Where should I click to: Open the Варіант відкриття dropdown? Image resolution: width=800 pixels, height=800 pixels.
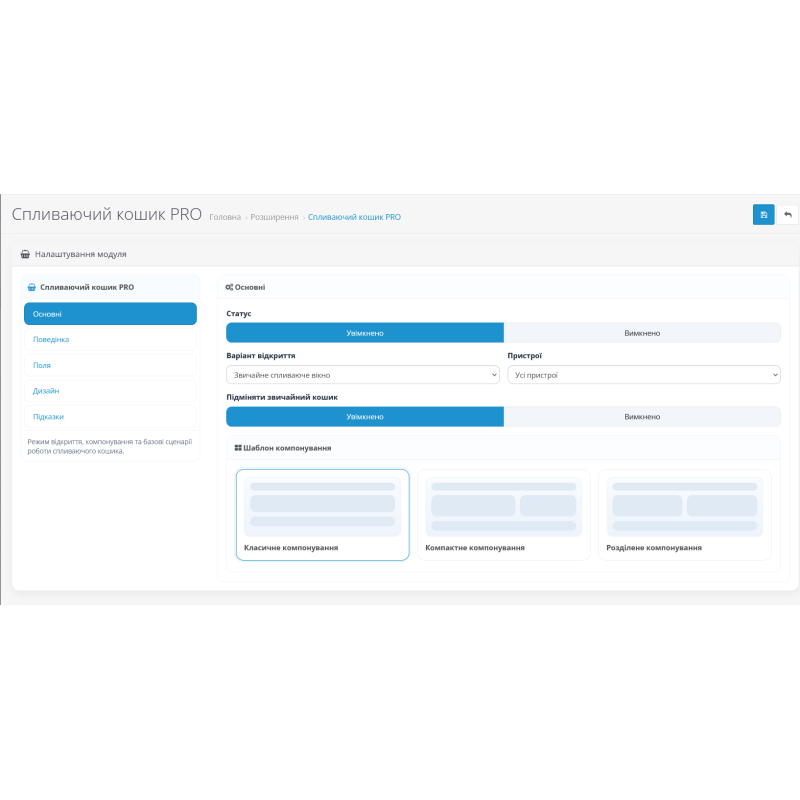363,375
